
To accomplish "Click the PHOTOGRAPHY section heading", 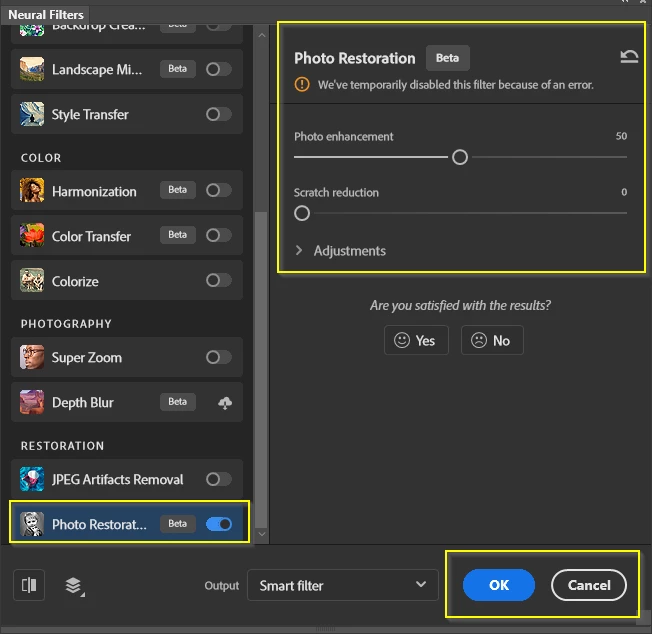I will (66, 324).
